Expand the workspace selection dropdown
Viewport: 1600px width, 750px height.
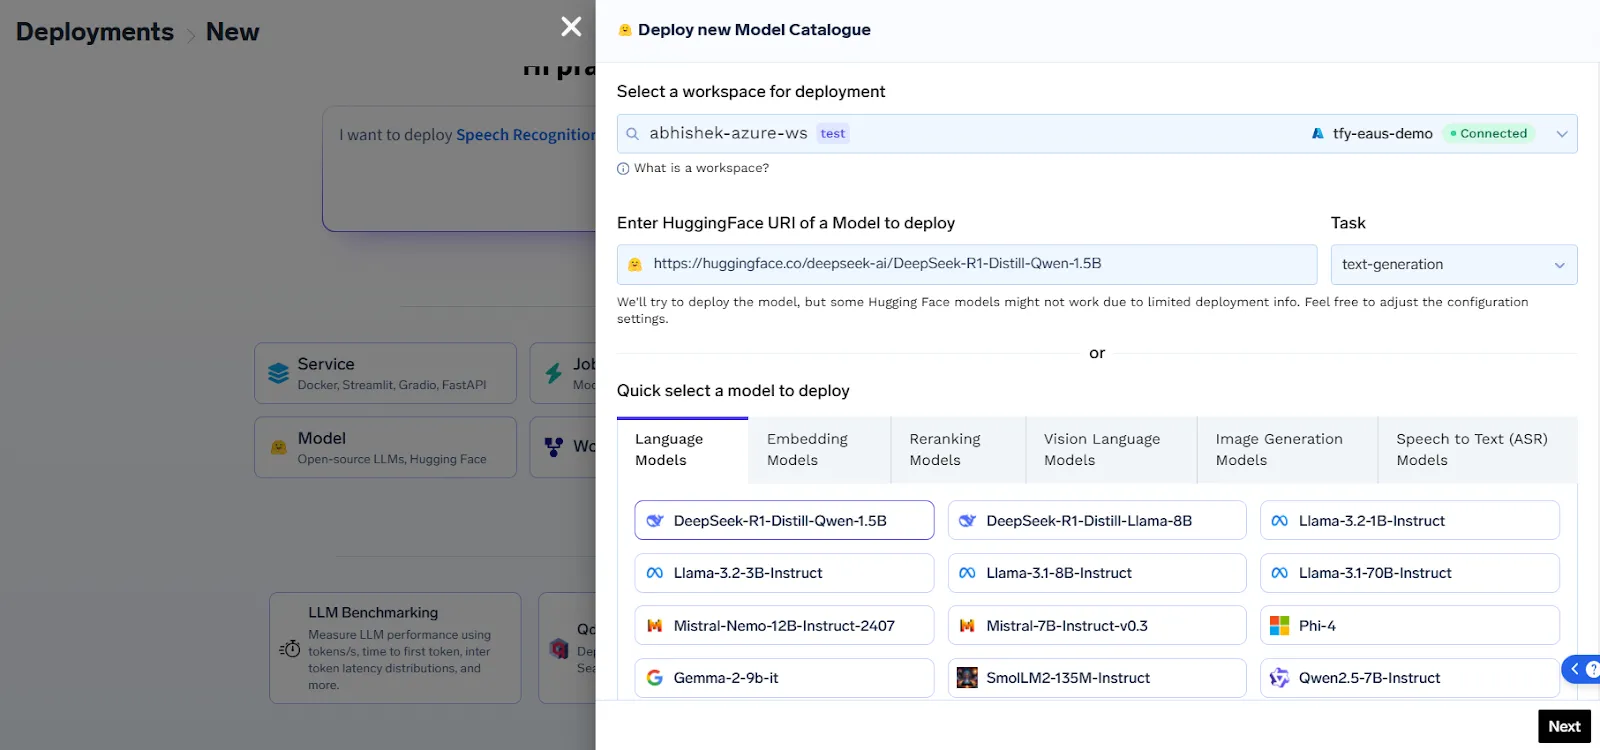point(1561,134)
